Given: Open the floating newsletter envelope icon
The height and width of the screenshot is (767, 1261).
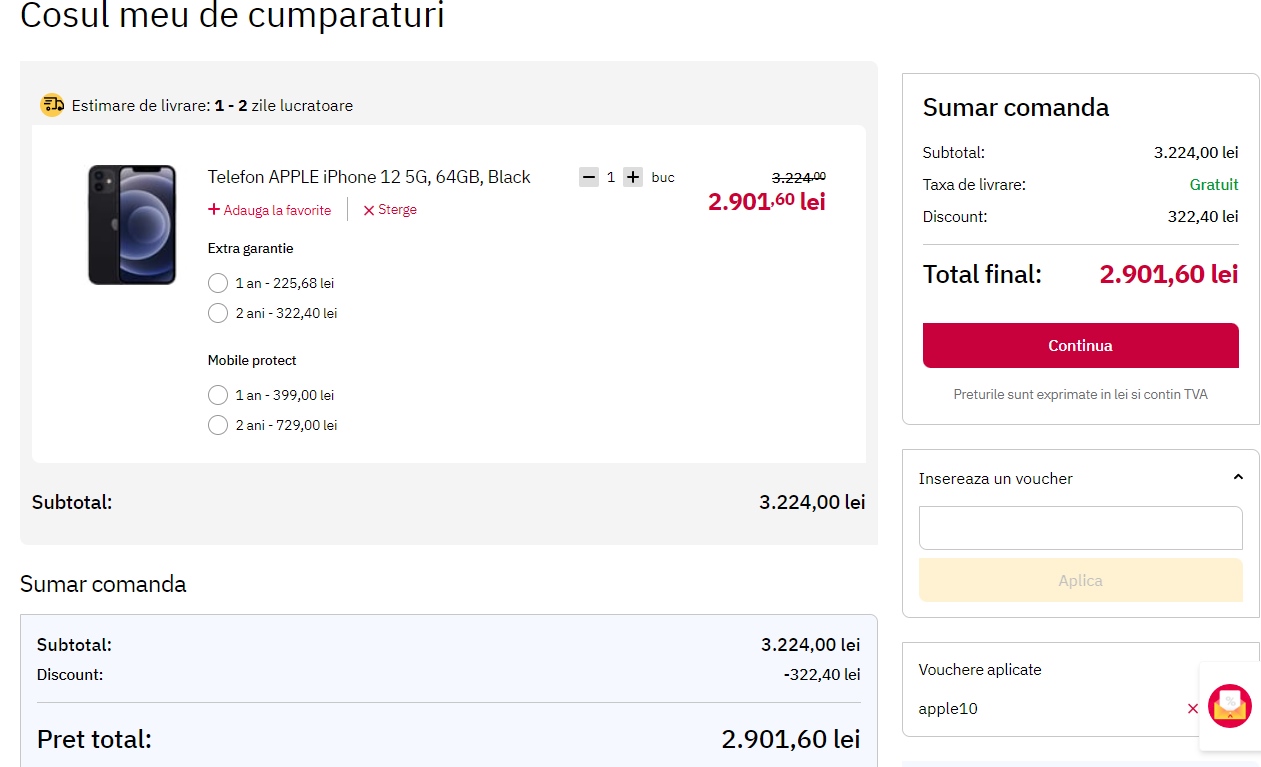Looking at the screenshot, I should 1230,706.
